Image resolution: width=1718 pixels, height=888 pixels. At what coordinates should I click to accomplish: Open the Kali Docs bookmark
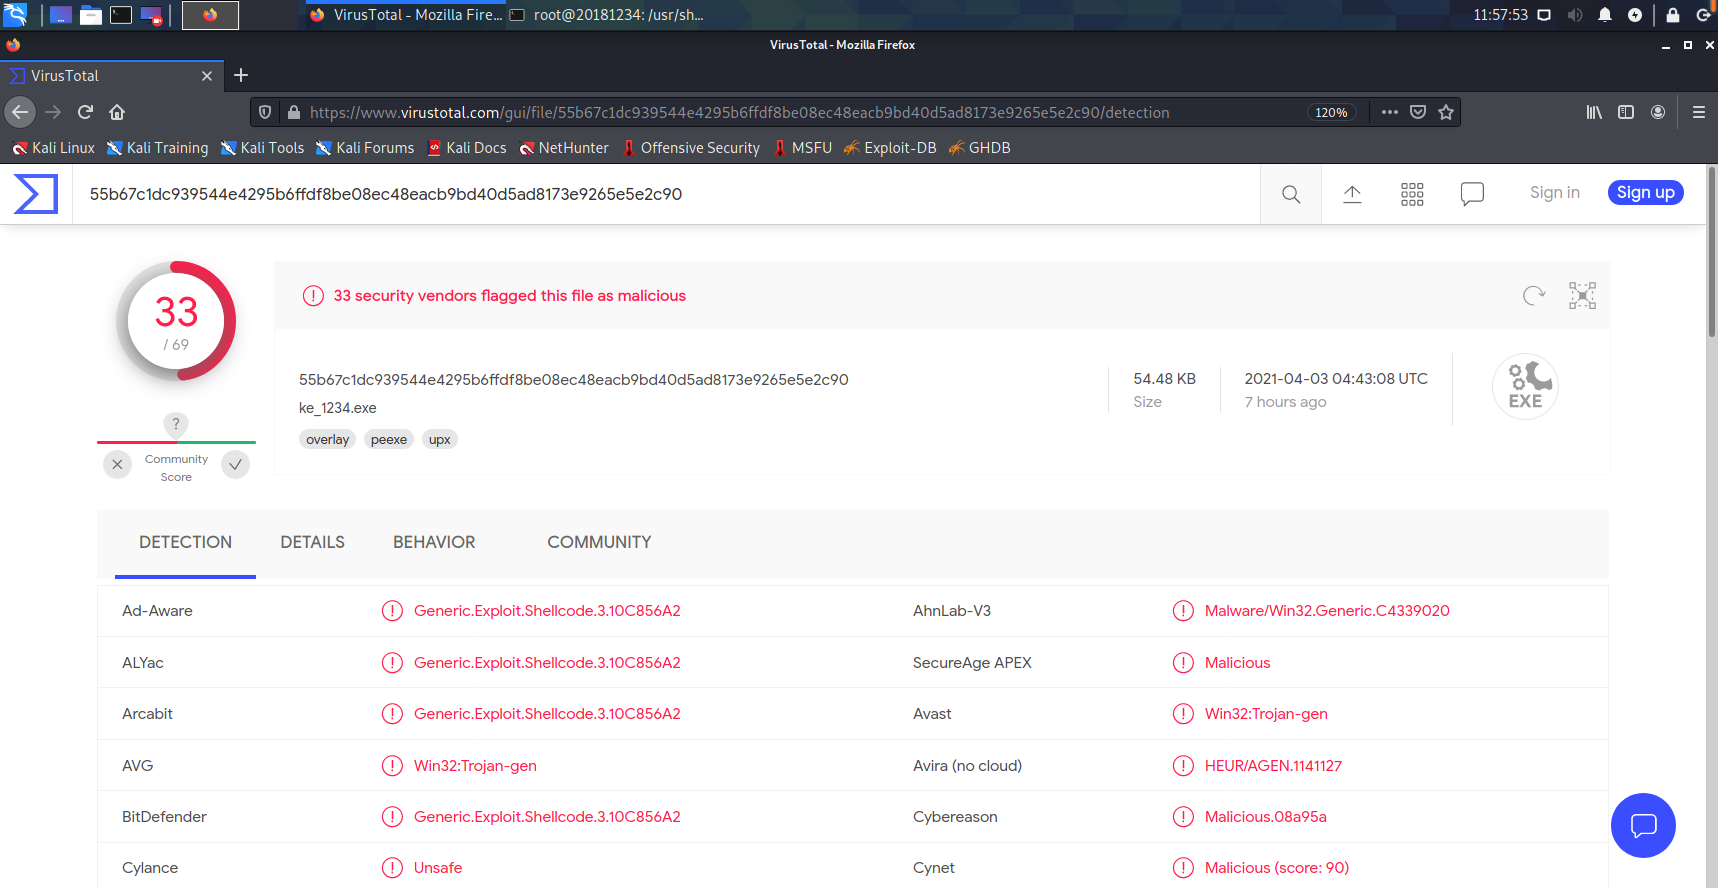(467, 148)
